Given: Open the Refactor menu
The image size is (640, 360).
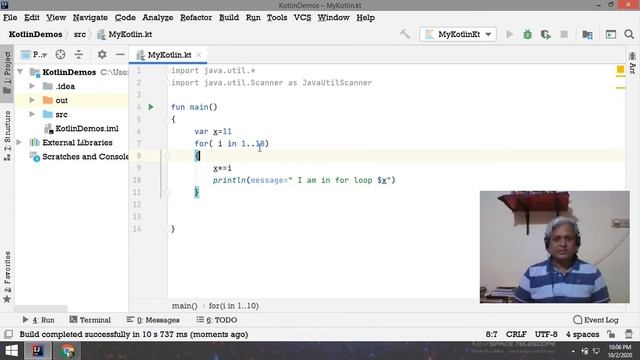Looking at the screenshot, I should coord(196,18).
